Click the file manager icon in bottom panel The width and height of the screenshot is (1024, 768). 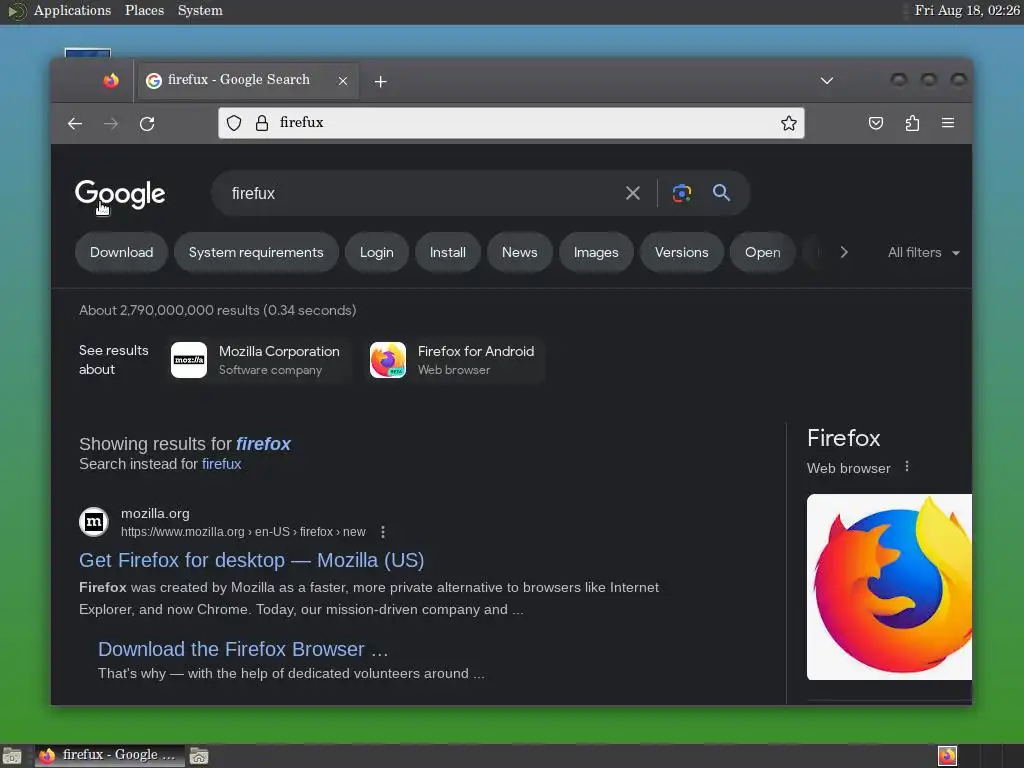click(199, 756)
